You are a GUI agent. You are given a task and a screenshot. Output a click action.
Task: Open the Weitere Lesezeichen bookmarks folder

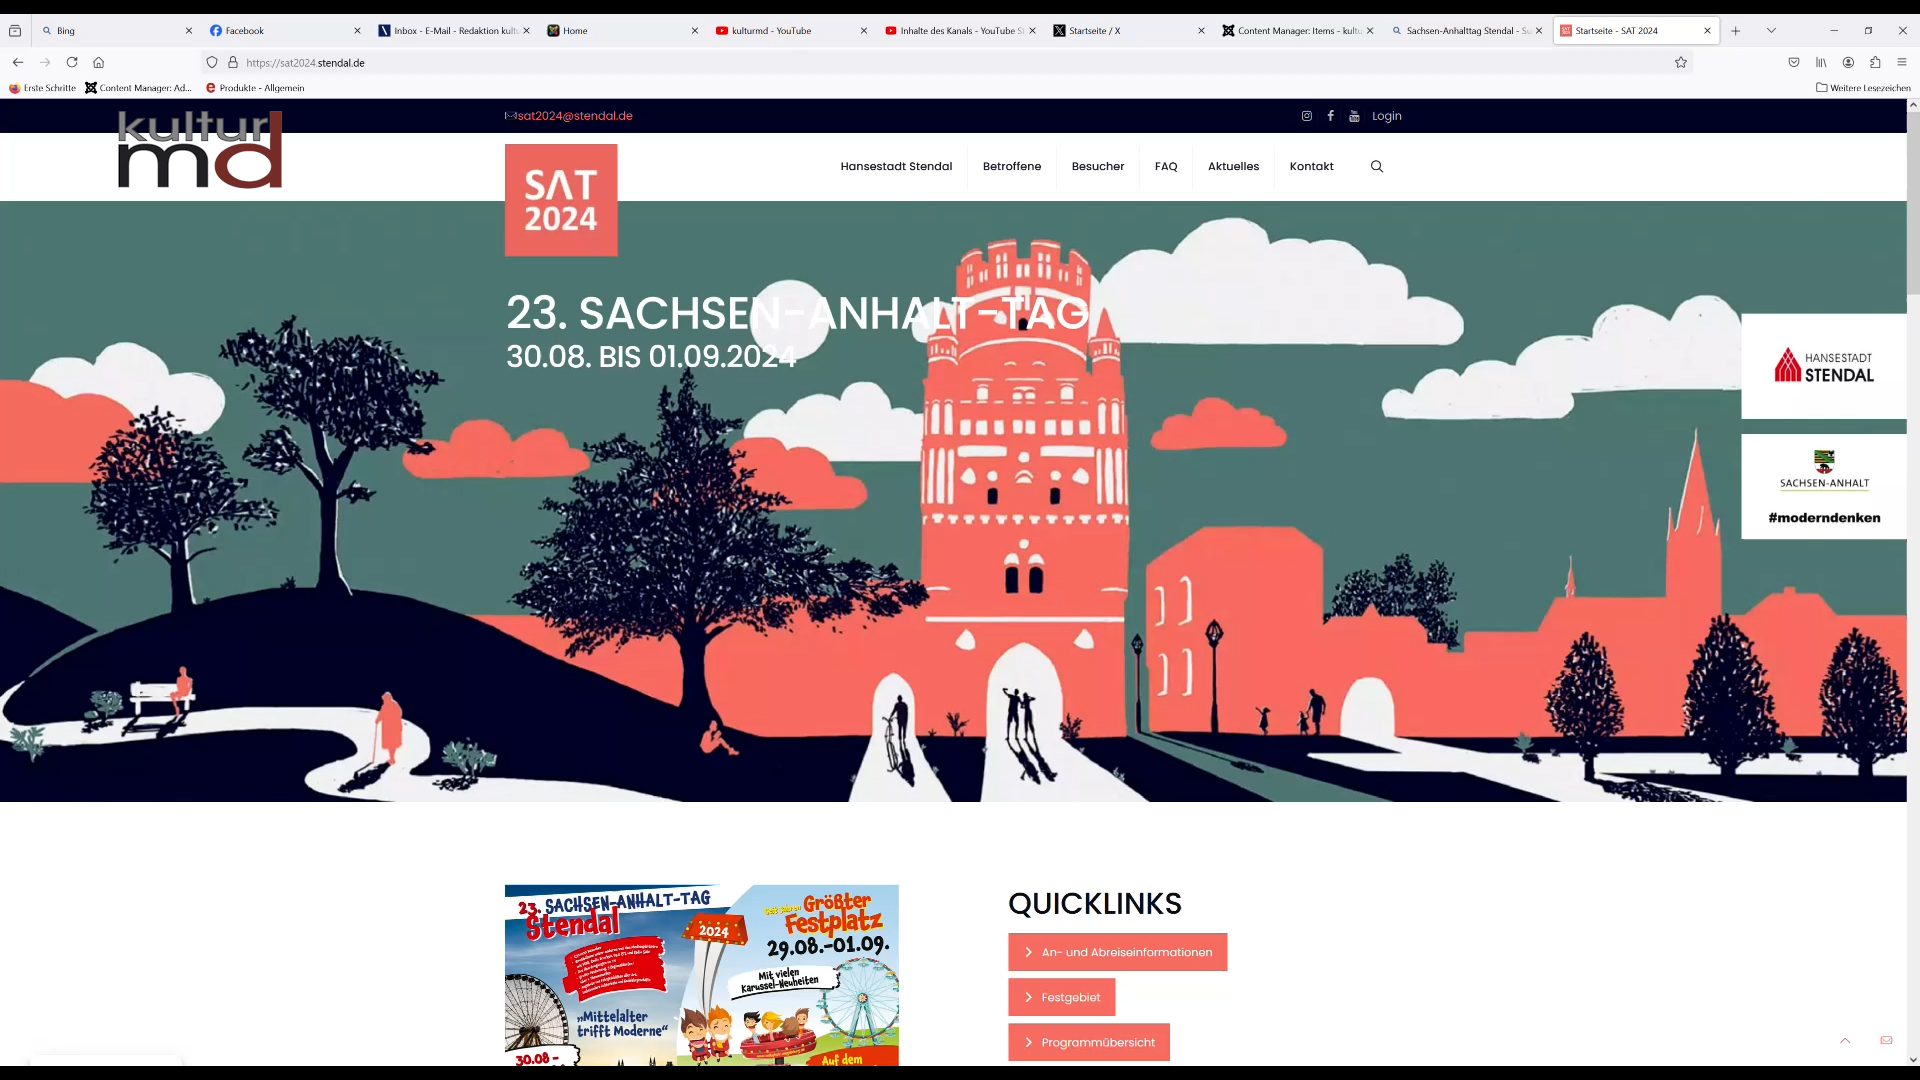point(1863,88)
